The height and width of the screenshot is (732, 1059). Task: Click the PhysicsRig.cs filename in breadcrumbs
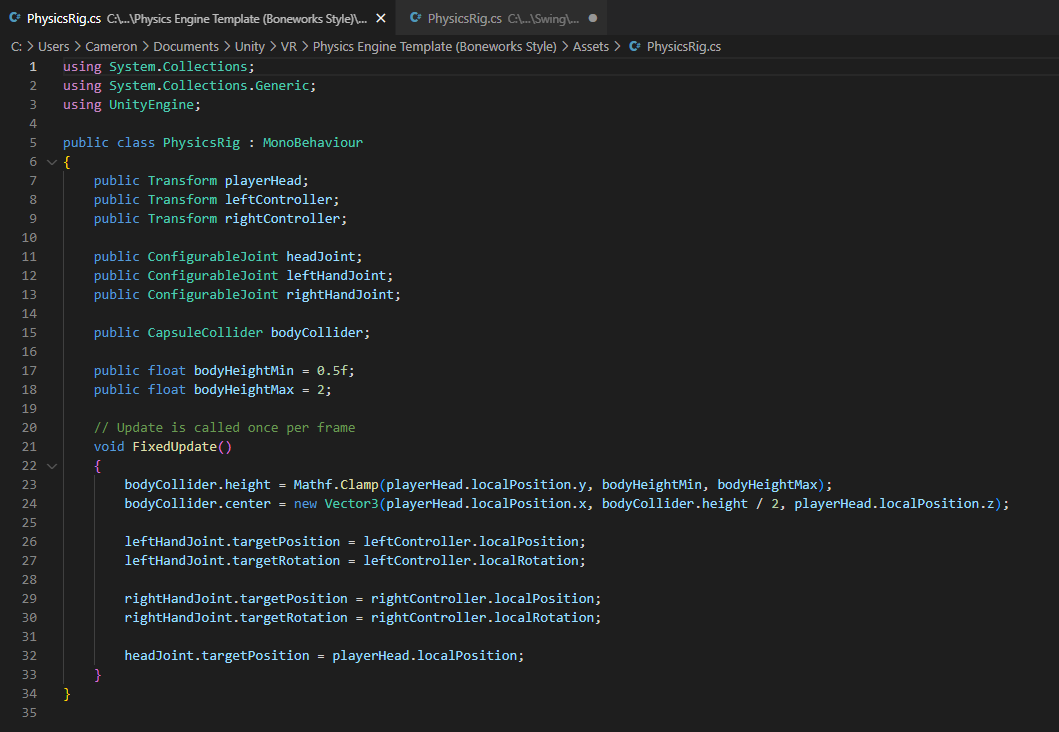tap(683, 47)
